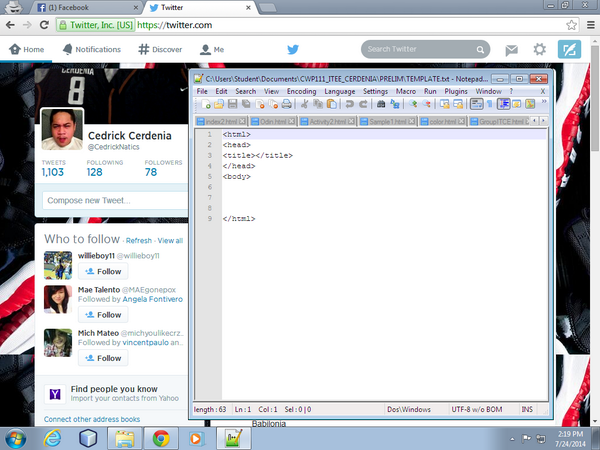Click the Save All icon in Notepad++
Image resolution: width=600 pixels, height=450 pixels.
click(x=246, y=104)
